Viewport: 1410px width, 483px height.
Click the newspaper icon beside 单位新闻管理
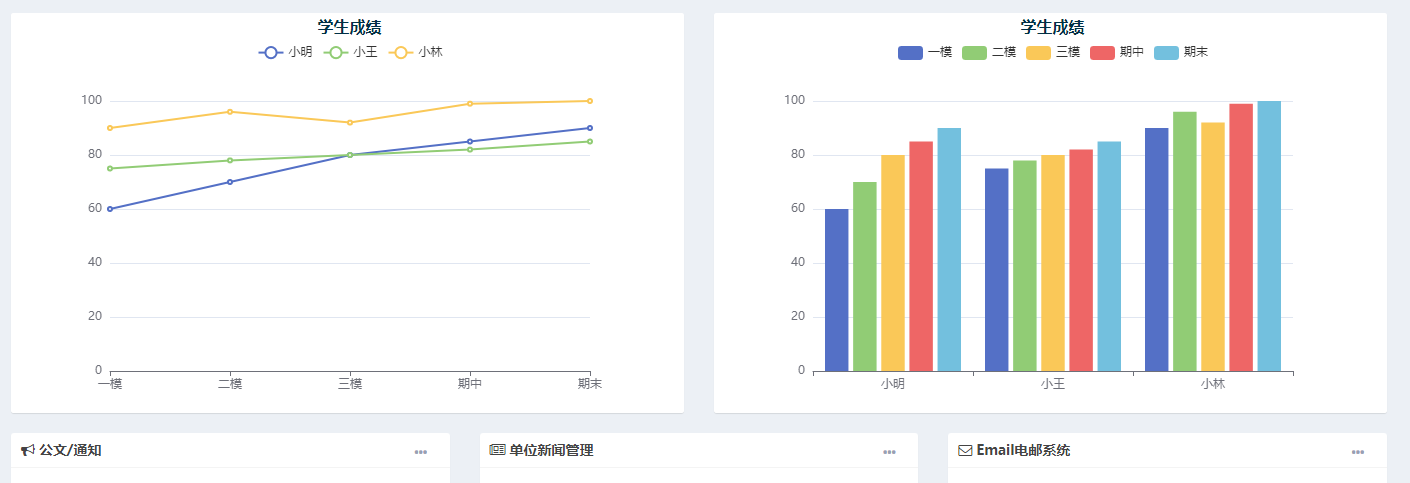(497, 451)
